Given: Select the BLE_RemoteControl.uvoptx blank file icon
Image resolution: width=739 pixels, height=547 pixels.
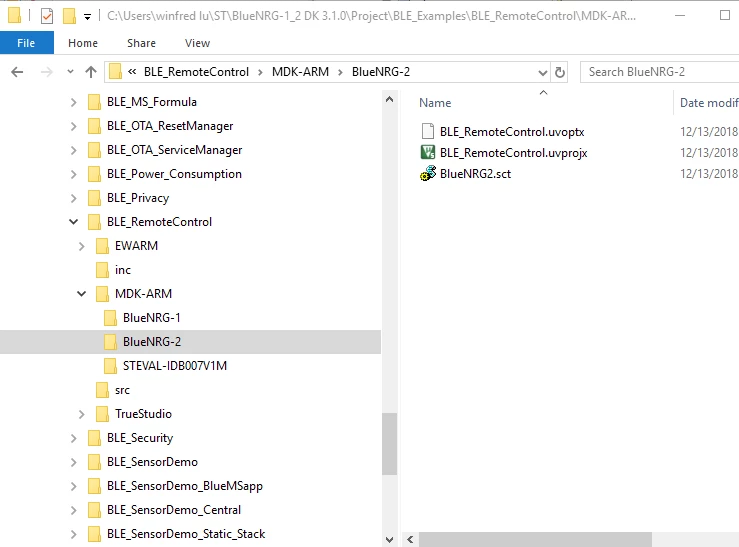Looking at the screenshot, I should pos(427,131).
